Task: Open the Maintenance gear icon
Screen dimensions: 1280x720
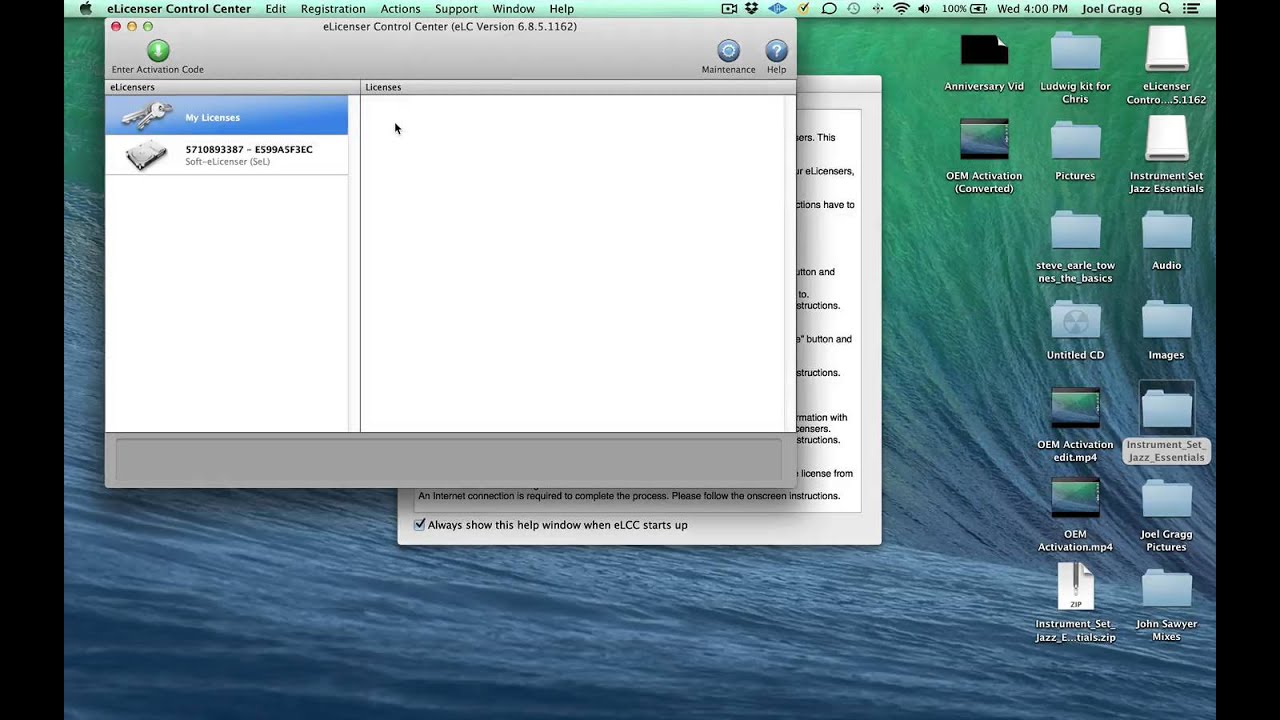Action: pyautogui.click(x=729, y=51)
